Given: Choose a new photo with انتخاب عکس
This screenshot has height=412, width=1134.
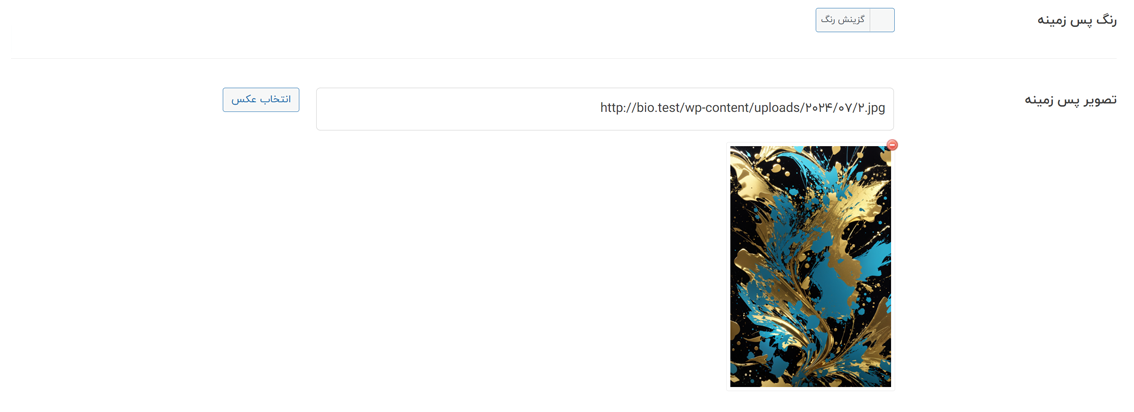Looking at the screenshot, I should (261, 100).
